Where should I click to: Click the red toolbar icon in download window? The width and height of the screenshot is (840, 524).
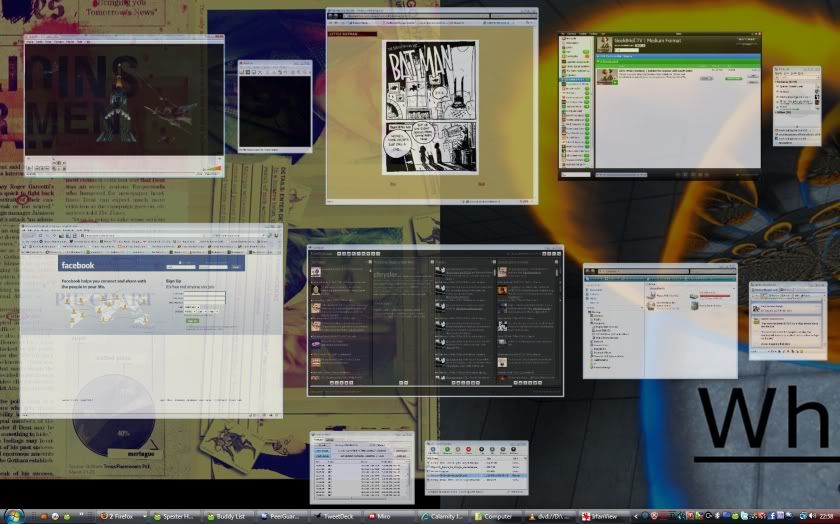469,450
